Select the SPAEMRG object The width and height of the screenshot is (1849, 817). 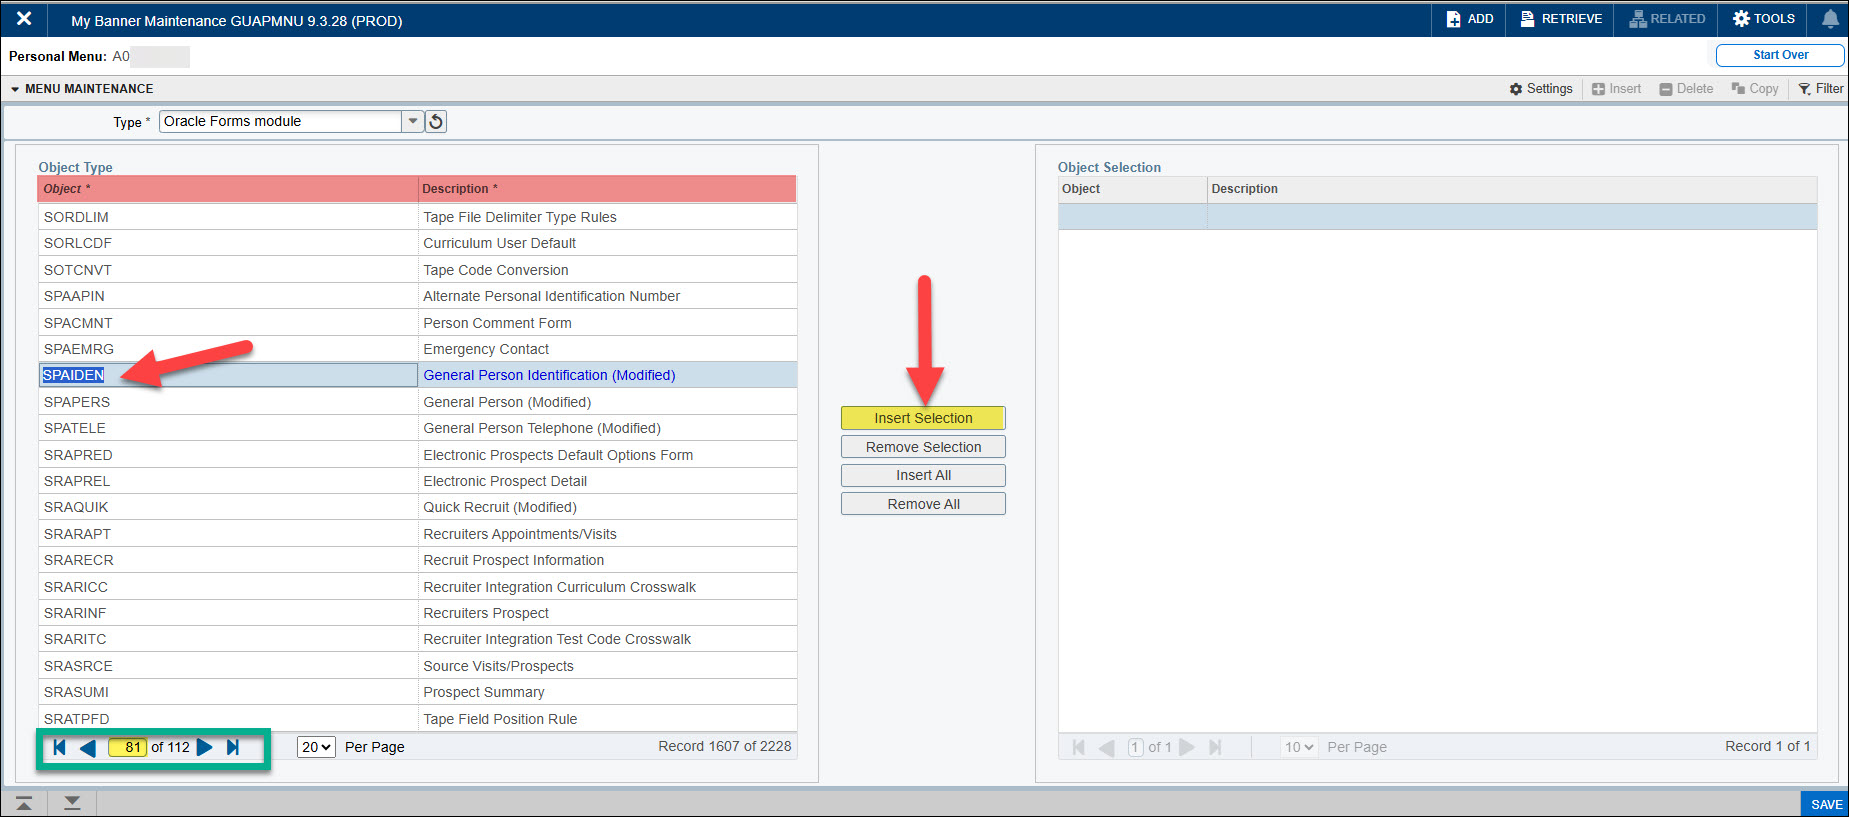[x=228, y=349]
